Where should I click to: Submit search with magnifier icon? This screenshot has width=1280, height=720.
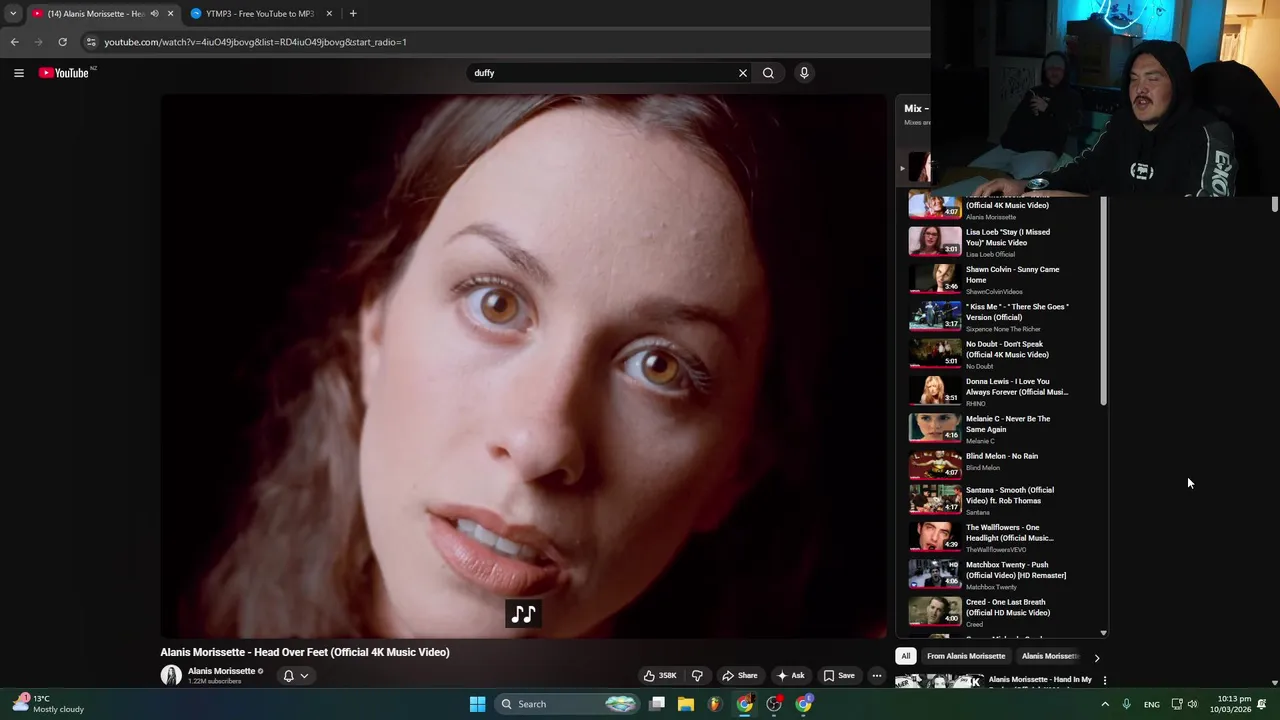point(768,73)
